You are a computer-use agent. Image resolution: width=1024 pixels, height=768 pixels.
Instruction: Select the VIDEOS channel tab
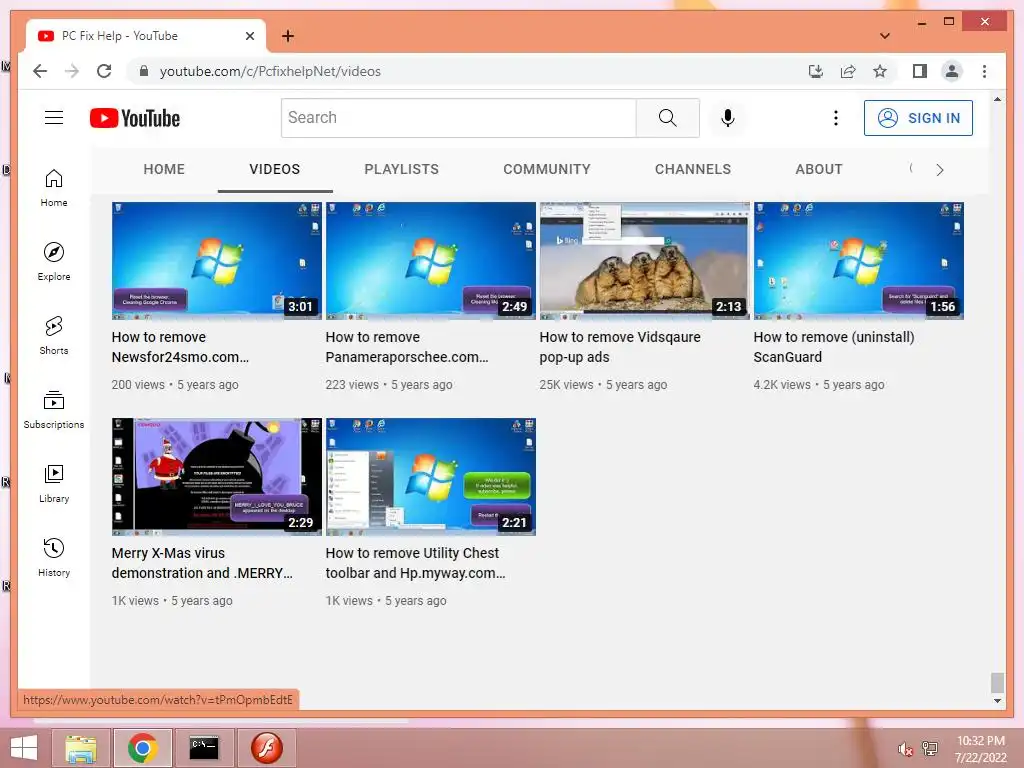coord(275,169)
